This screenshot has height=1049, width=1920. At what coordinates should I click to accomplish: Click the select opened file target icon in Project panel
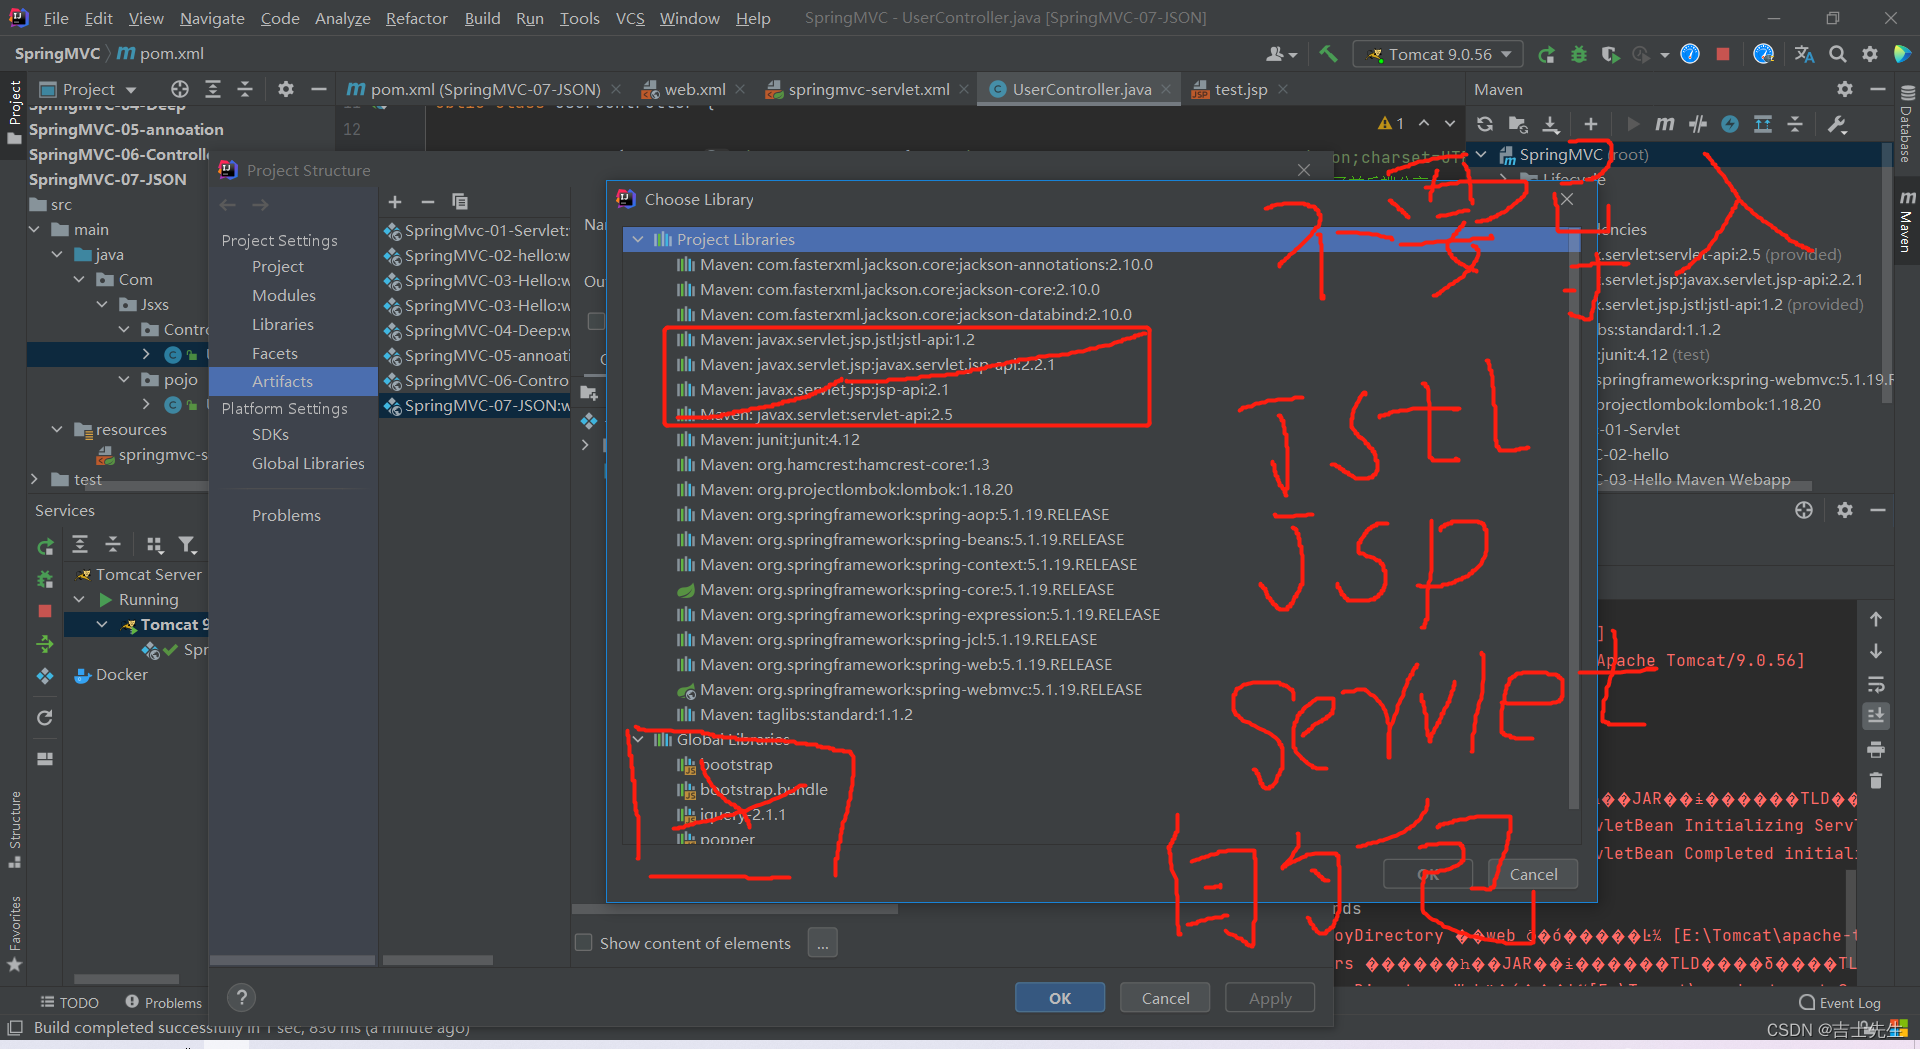point(180,89)
